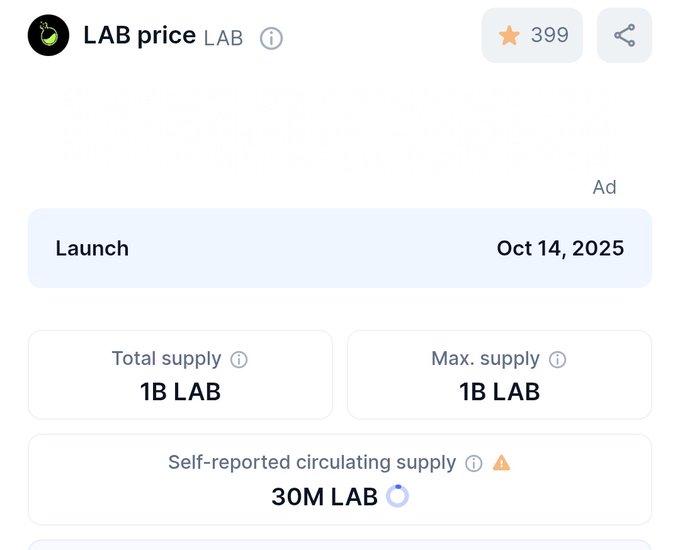Click the Total supply label
The height and width of the screenshot is (550, 680).
coord(166,359)
